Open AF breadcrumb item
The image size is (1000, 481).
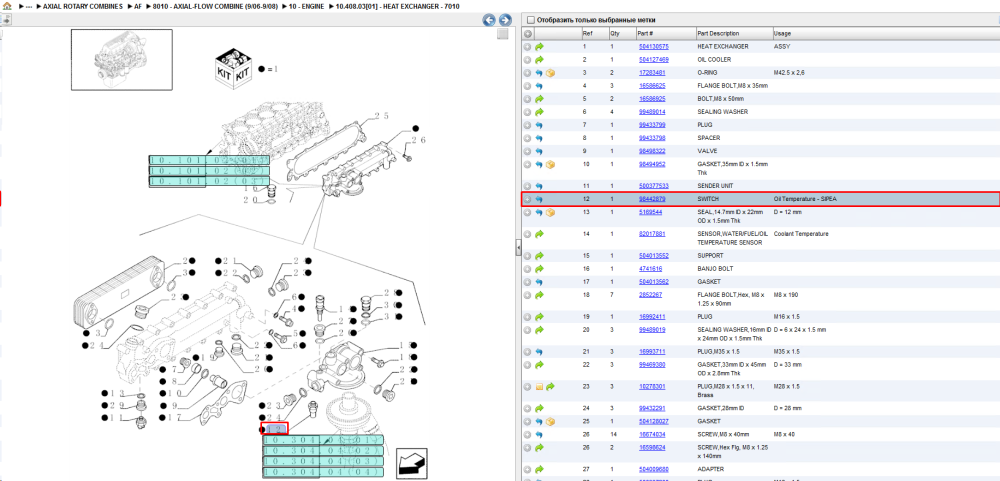click(138, 6)
